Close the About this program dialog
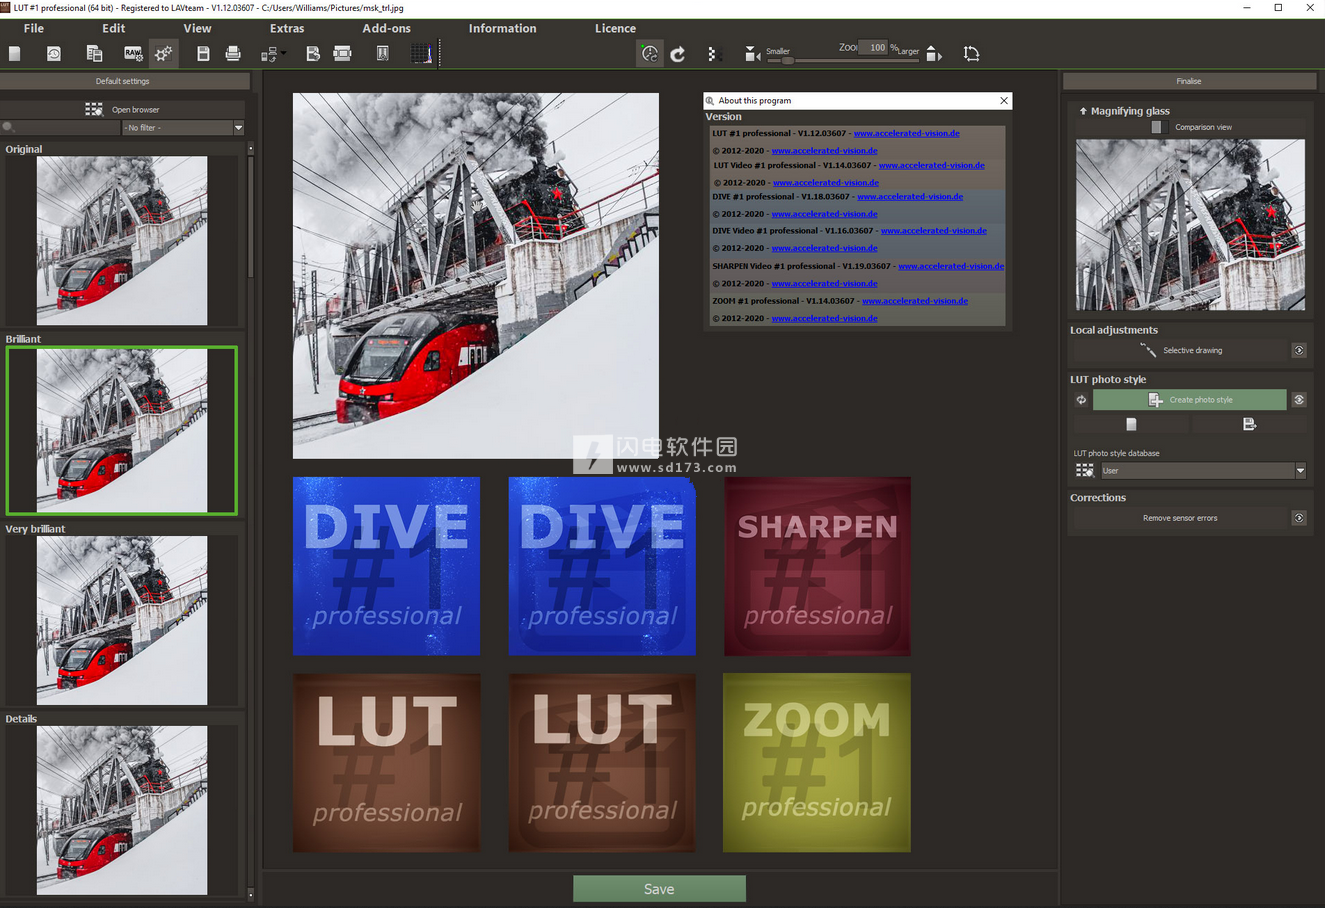Viewport: 1325px width, 908px height. point(1004,101)
